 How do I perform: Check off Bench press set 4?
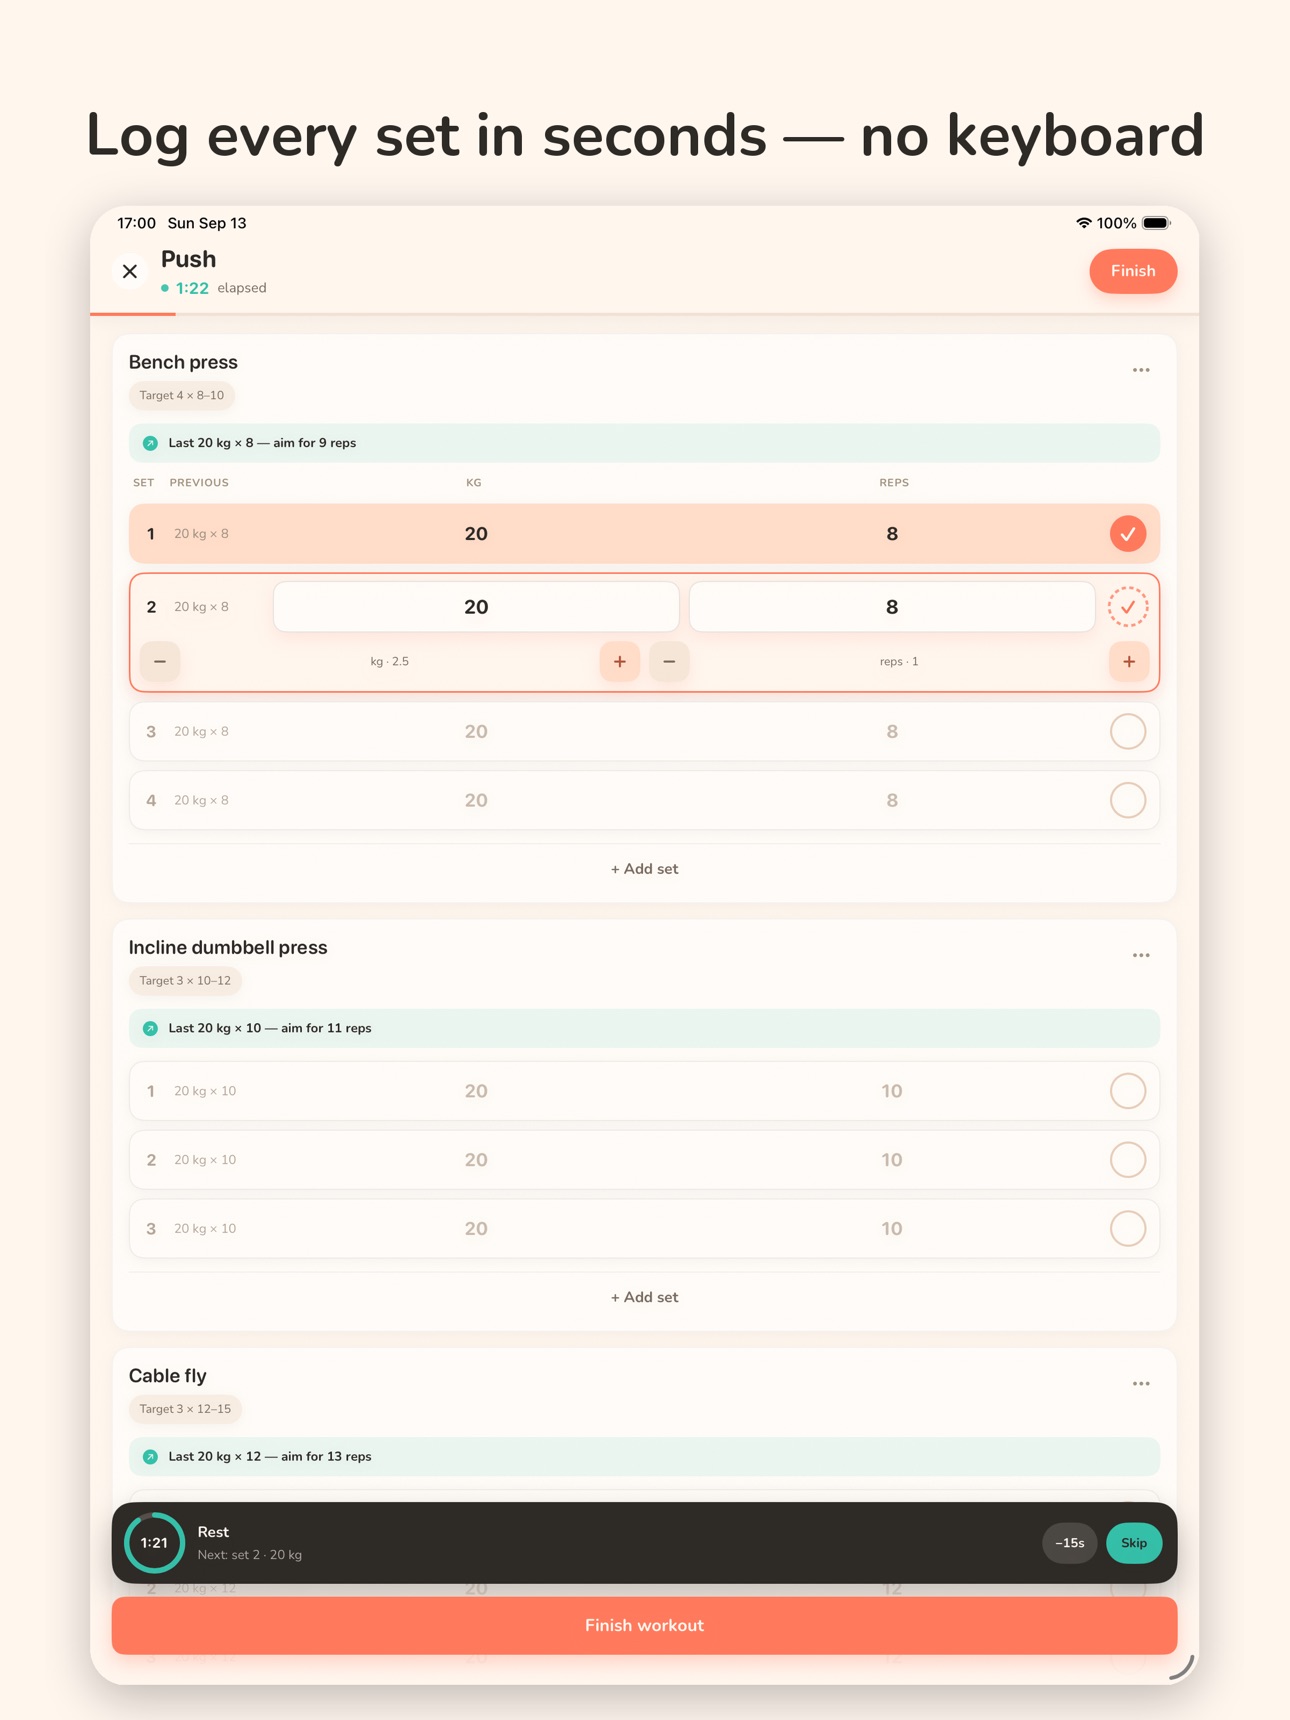pyautogui.click(x=1127, y=800)
